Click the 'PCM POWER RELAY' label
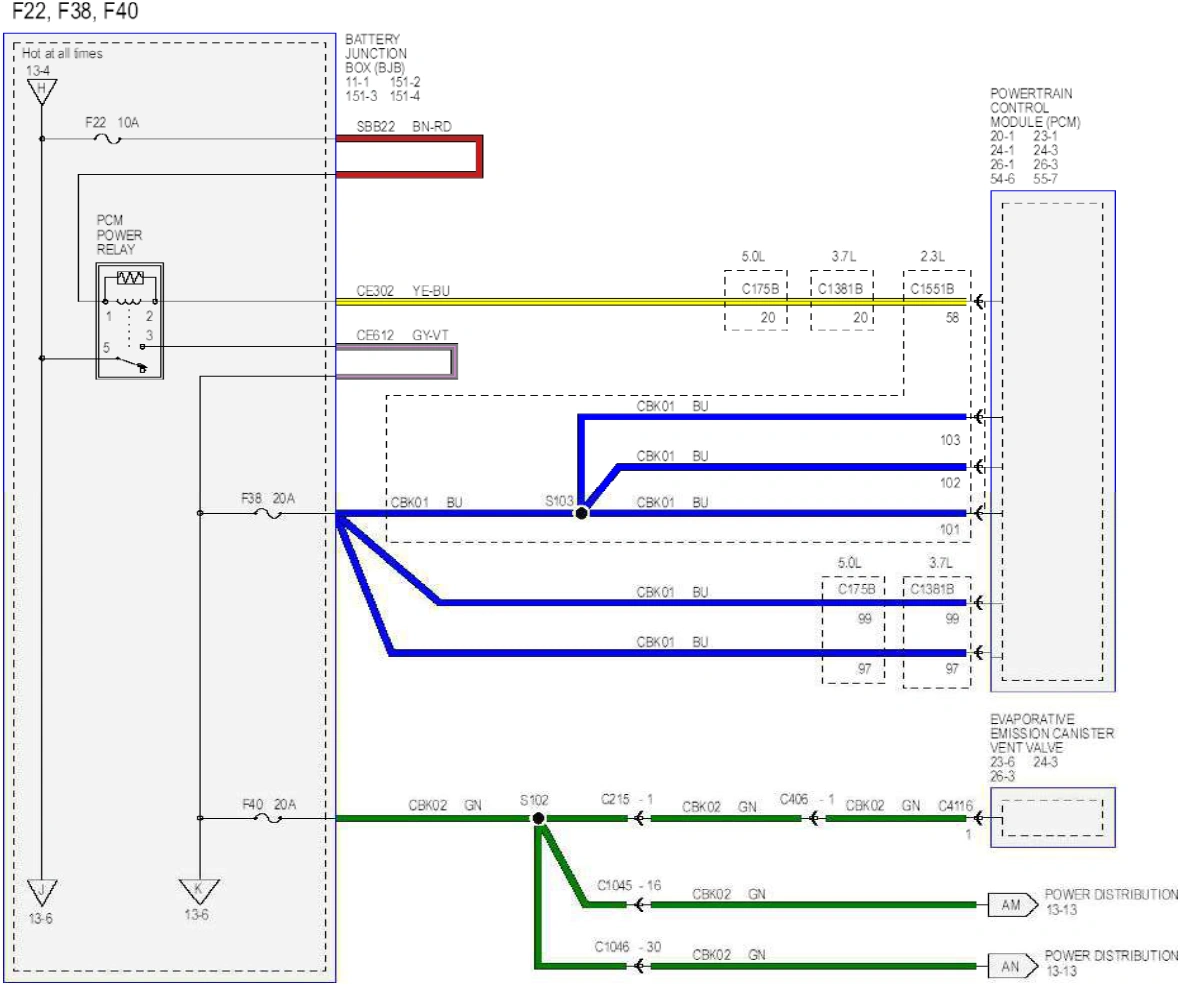 coord(119,235)
